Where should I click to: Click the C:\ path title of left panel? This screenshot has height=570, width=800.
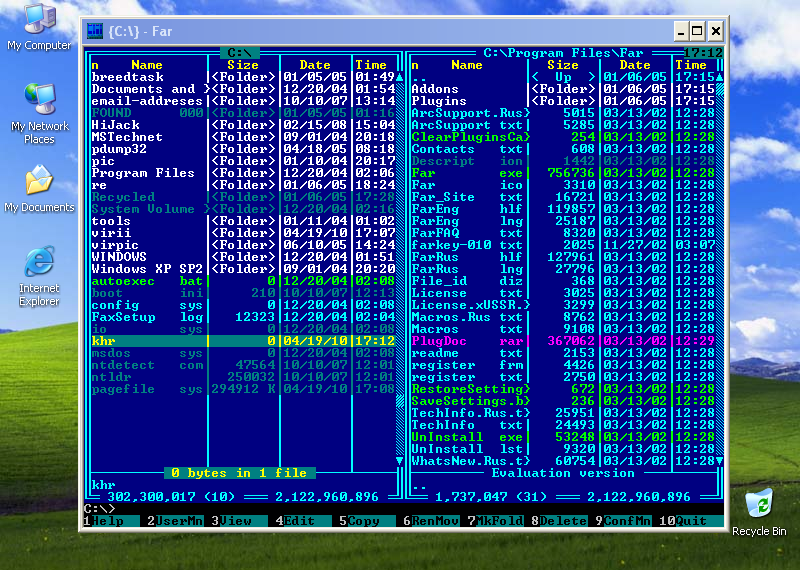(240, 53)
